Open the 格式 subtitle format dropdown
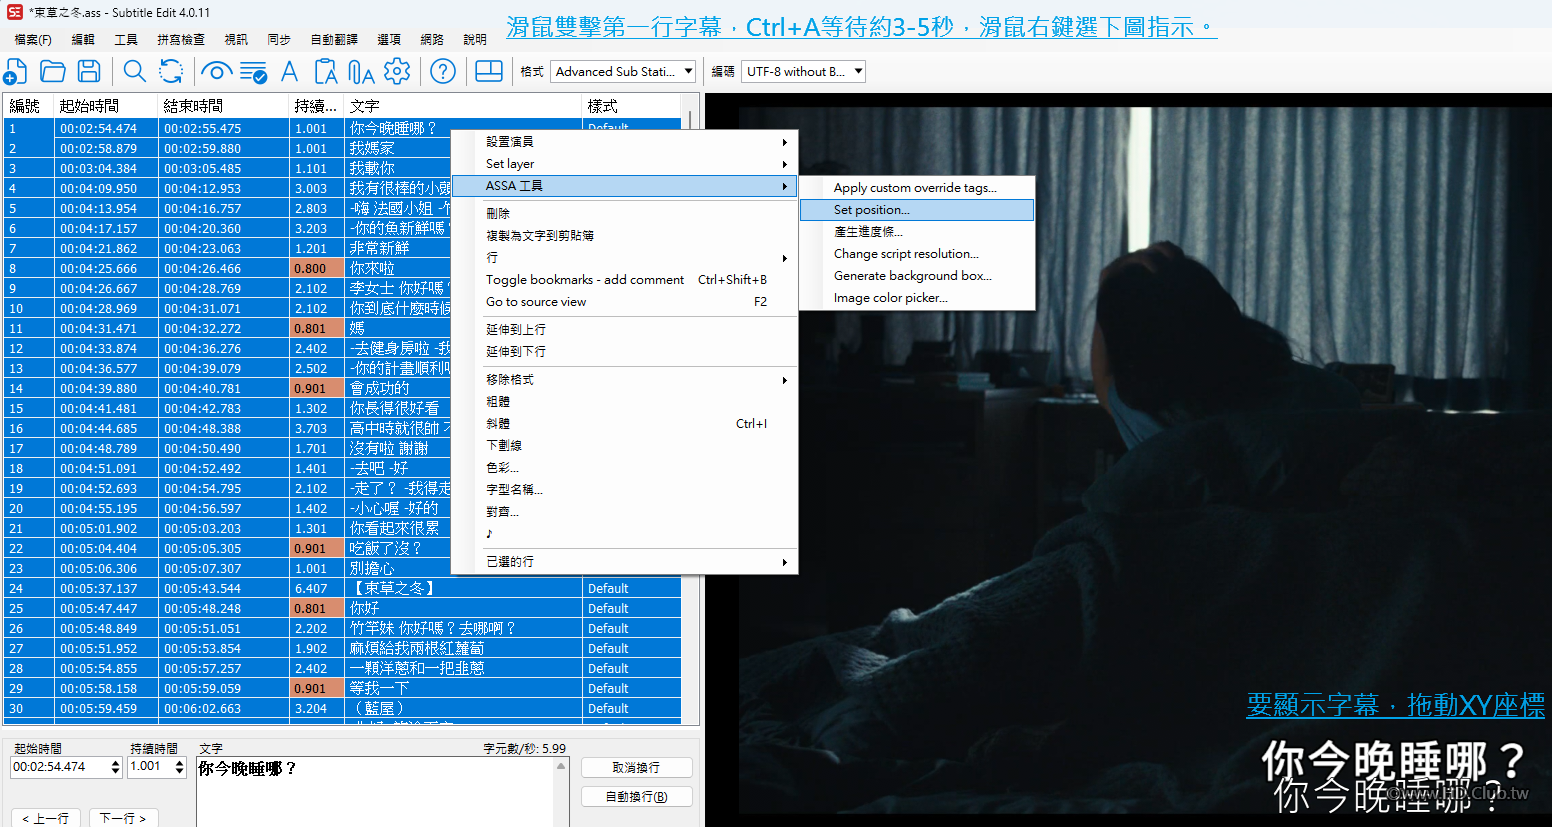The height and width of the screenshot is (827, 1552). coord(625,71)
